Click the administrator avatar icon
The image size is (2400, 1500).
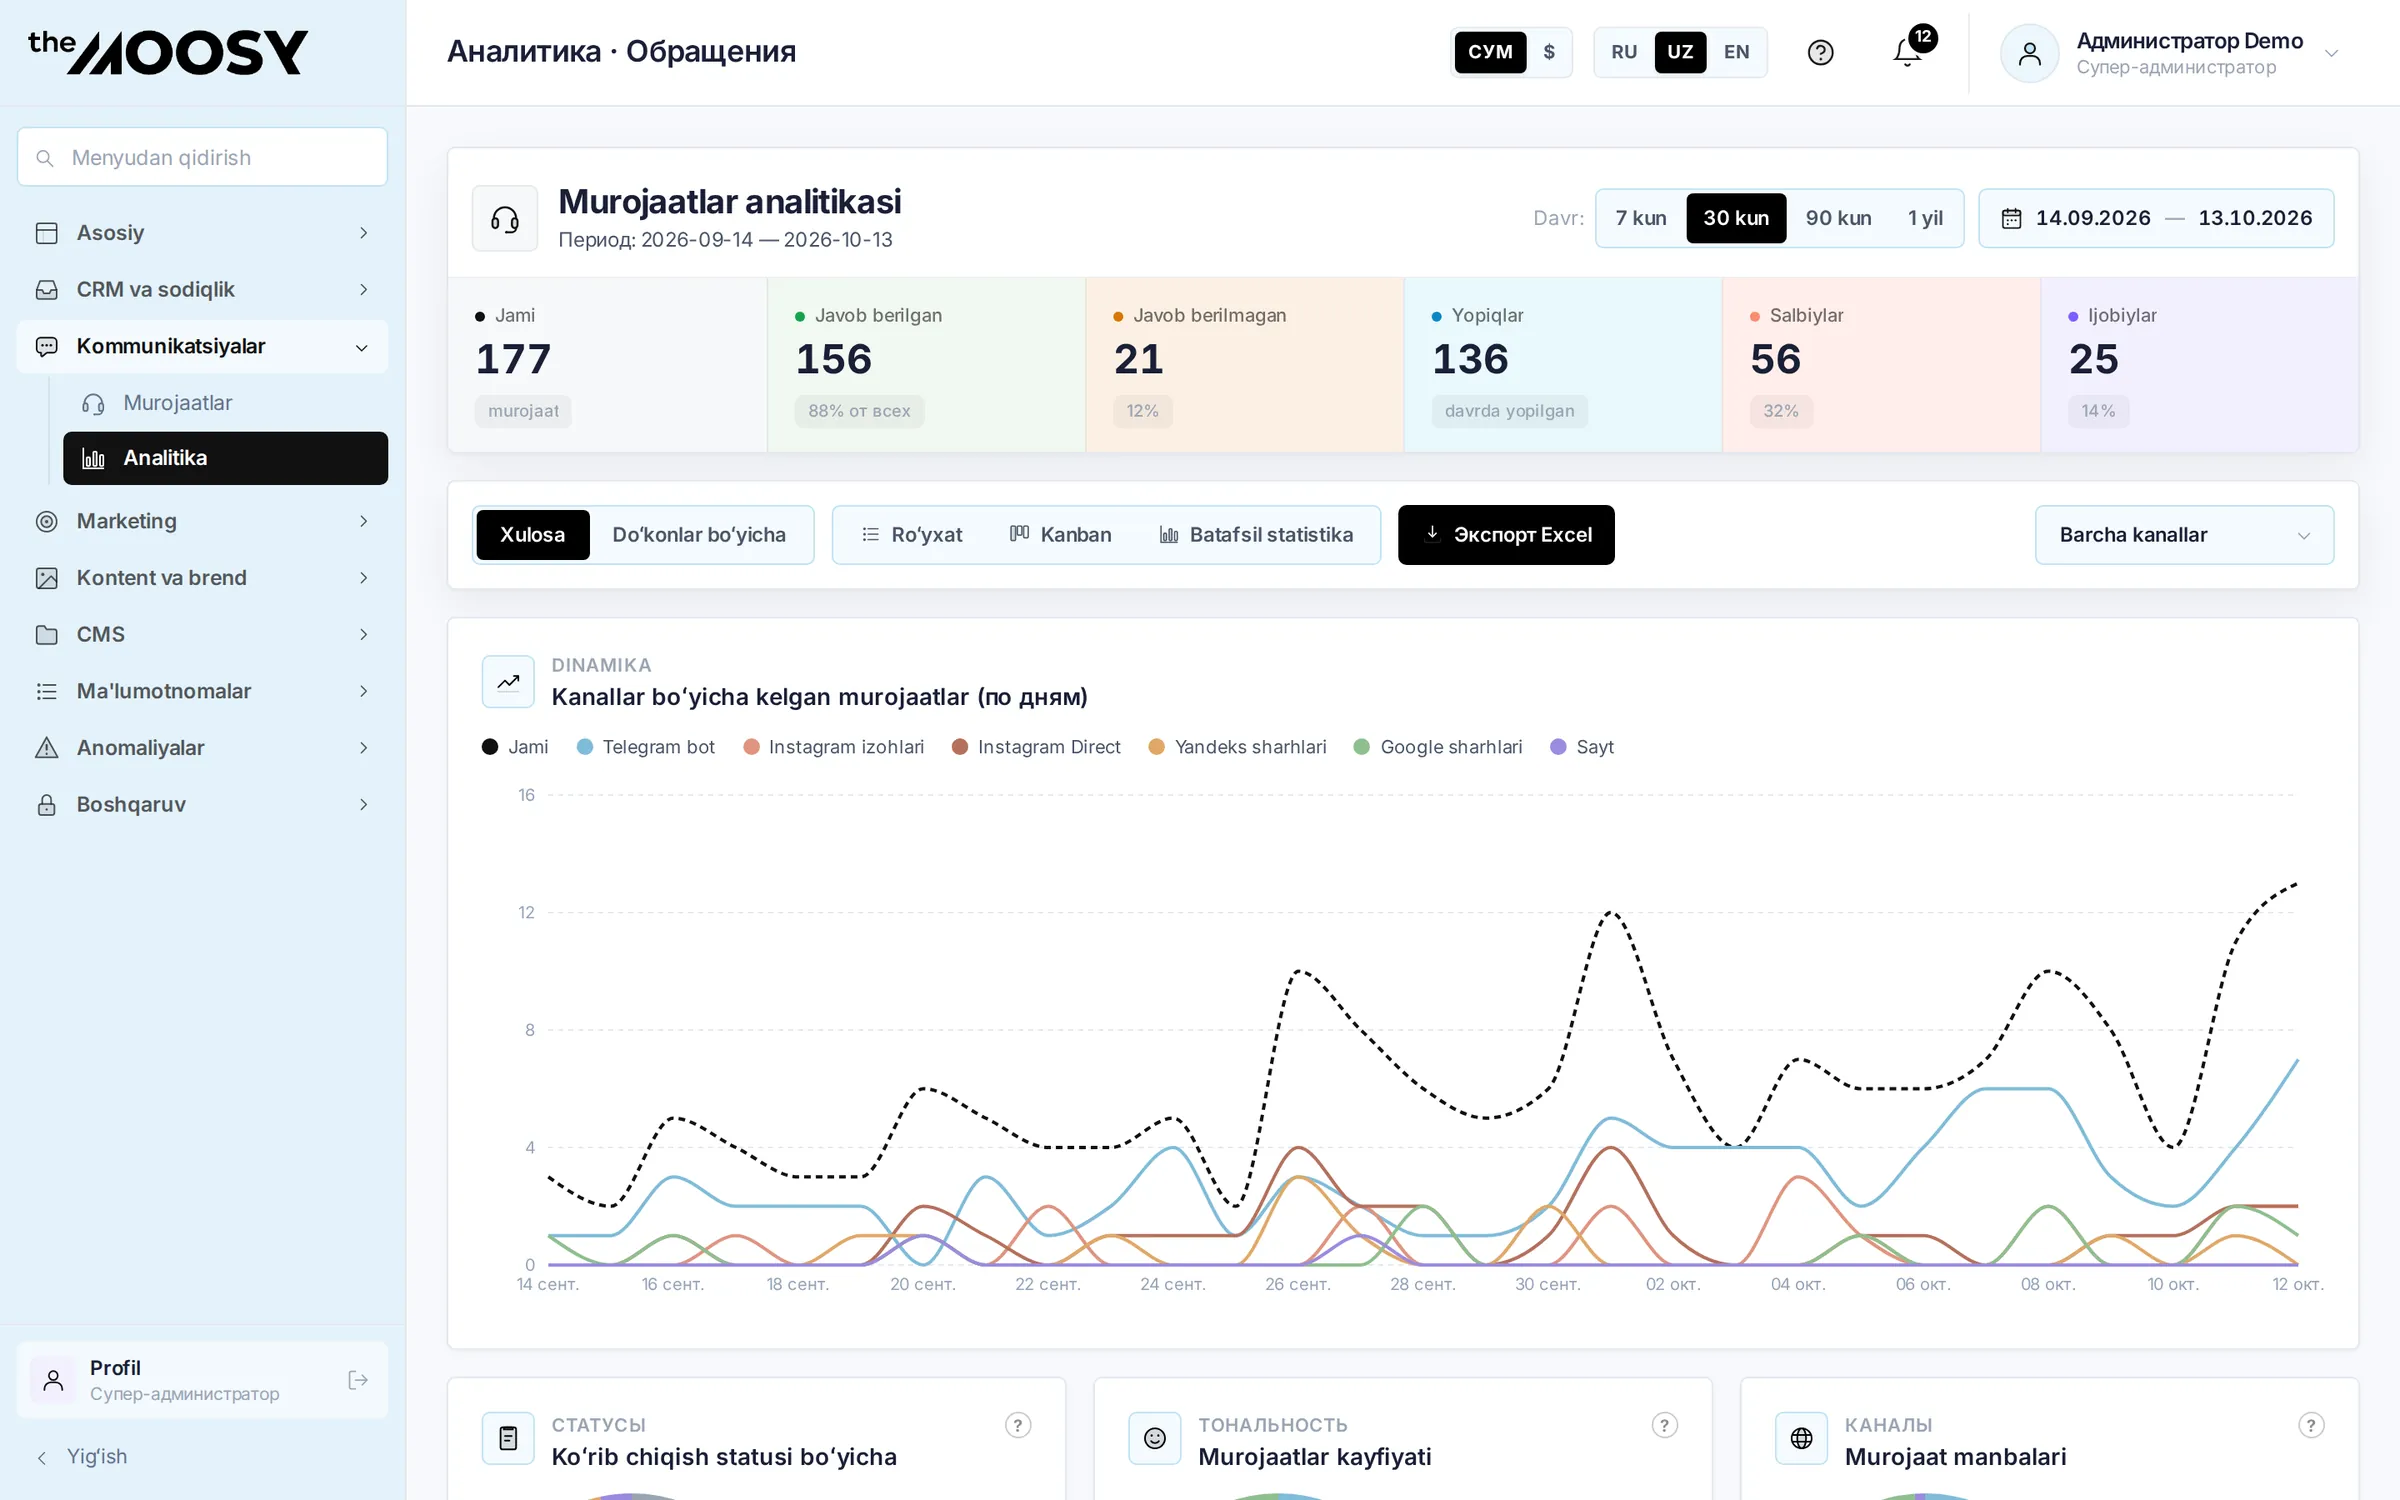[2029, 53]
